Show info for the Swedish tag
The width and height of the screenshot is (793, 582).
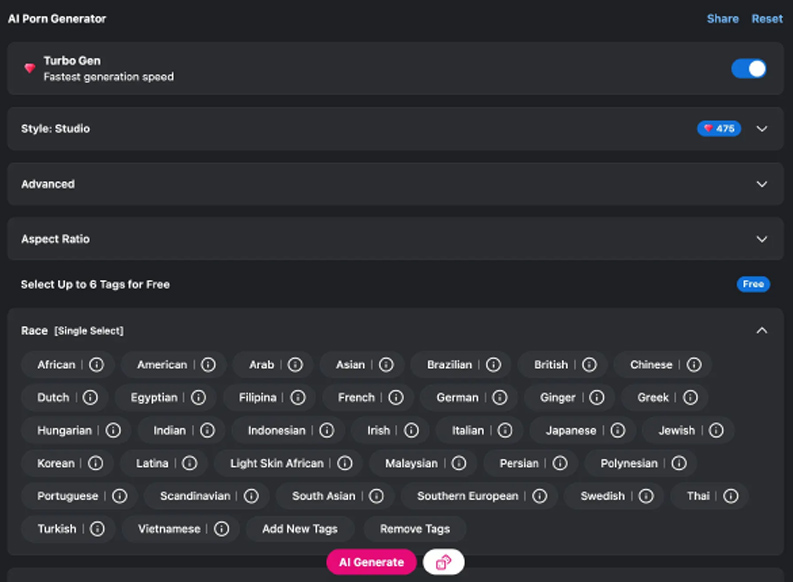coord(647,496)
